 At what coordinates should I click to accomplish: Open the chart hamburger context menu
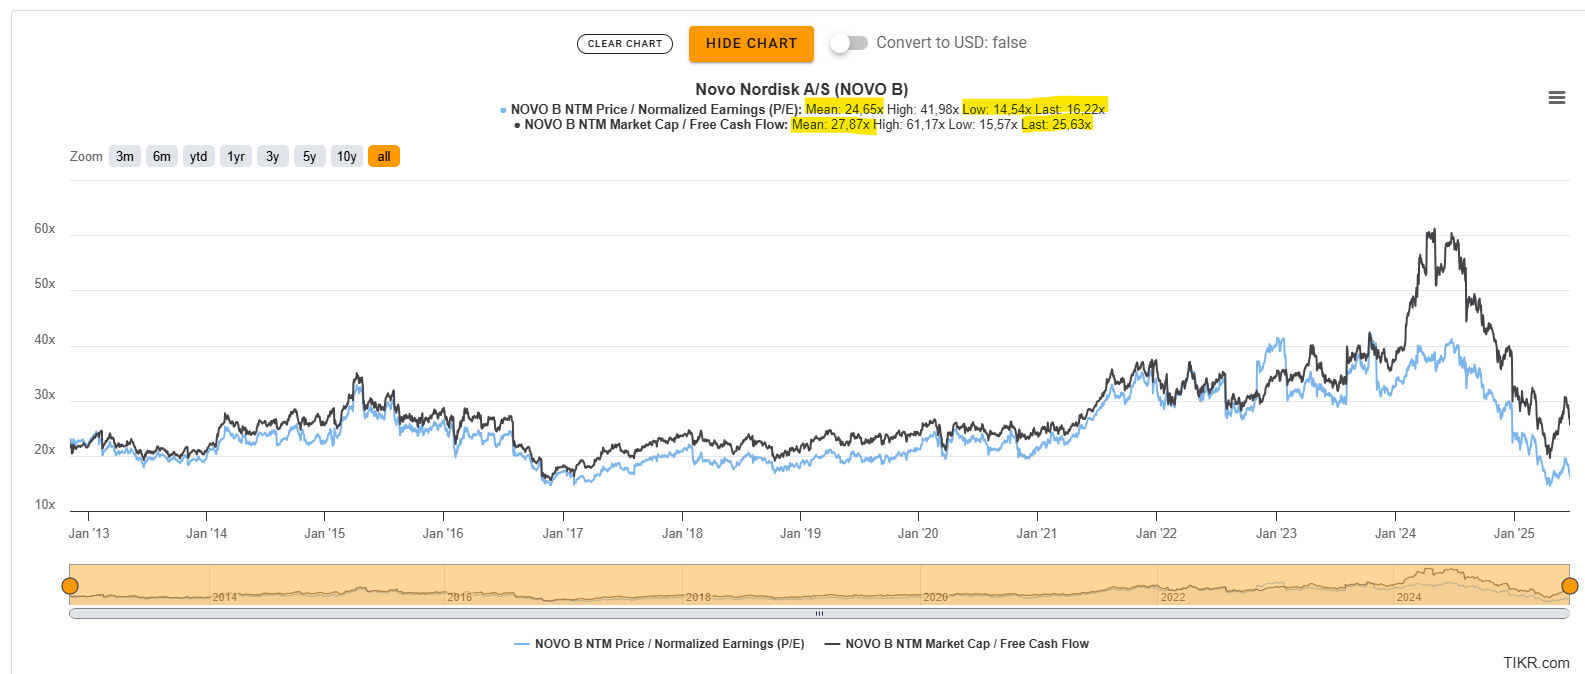1556,98
